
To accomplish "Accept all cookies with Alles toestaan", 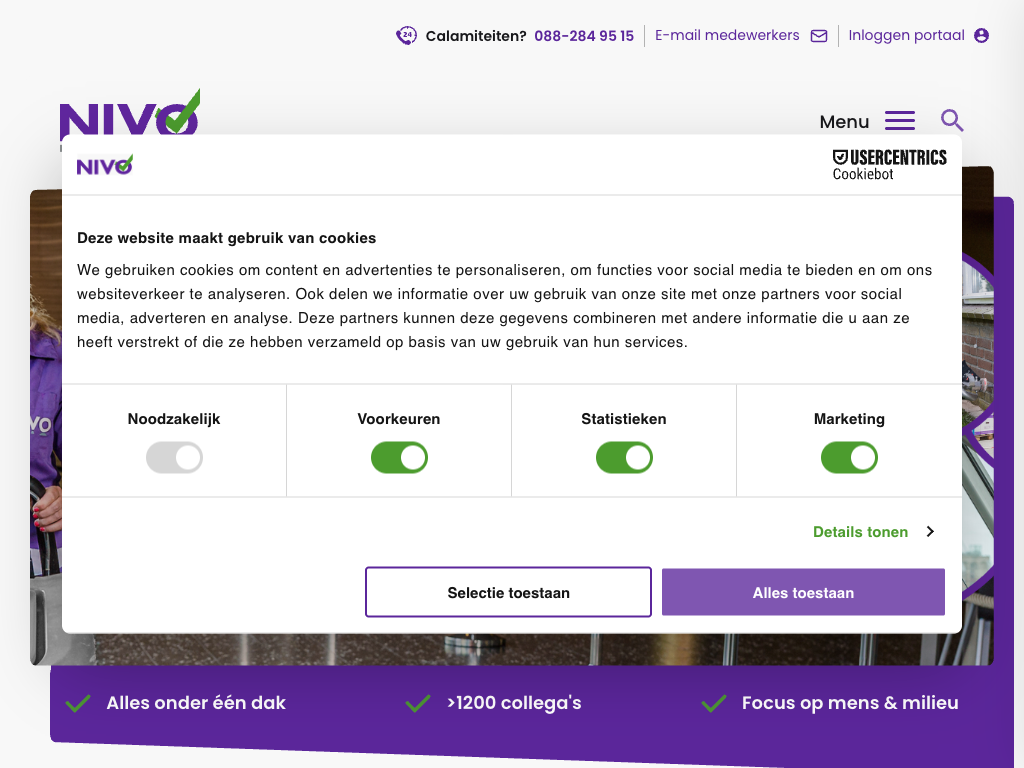I will 803,593.
